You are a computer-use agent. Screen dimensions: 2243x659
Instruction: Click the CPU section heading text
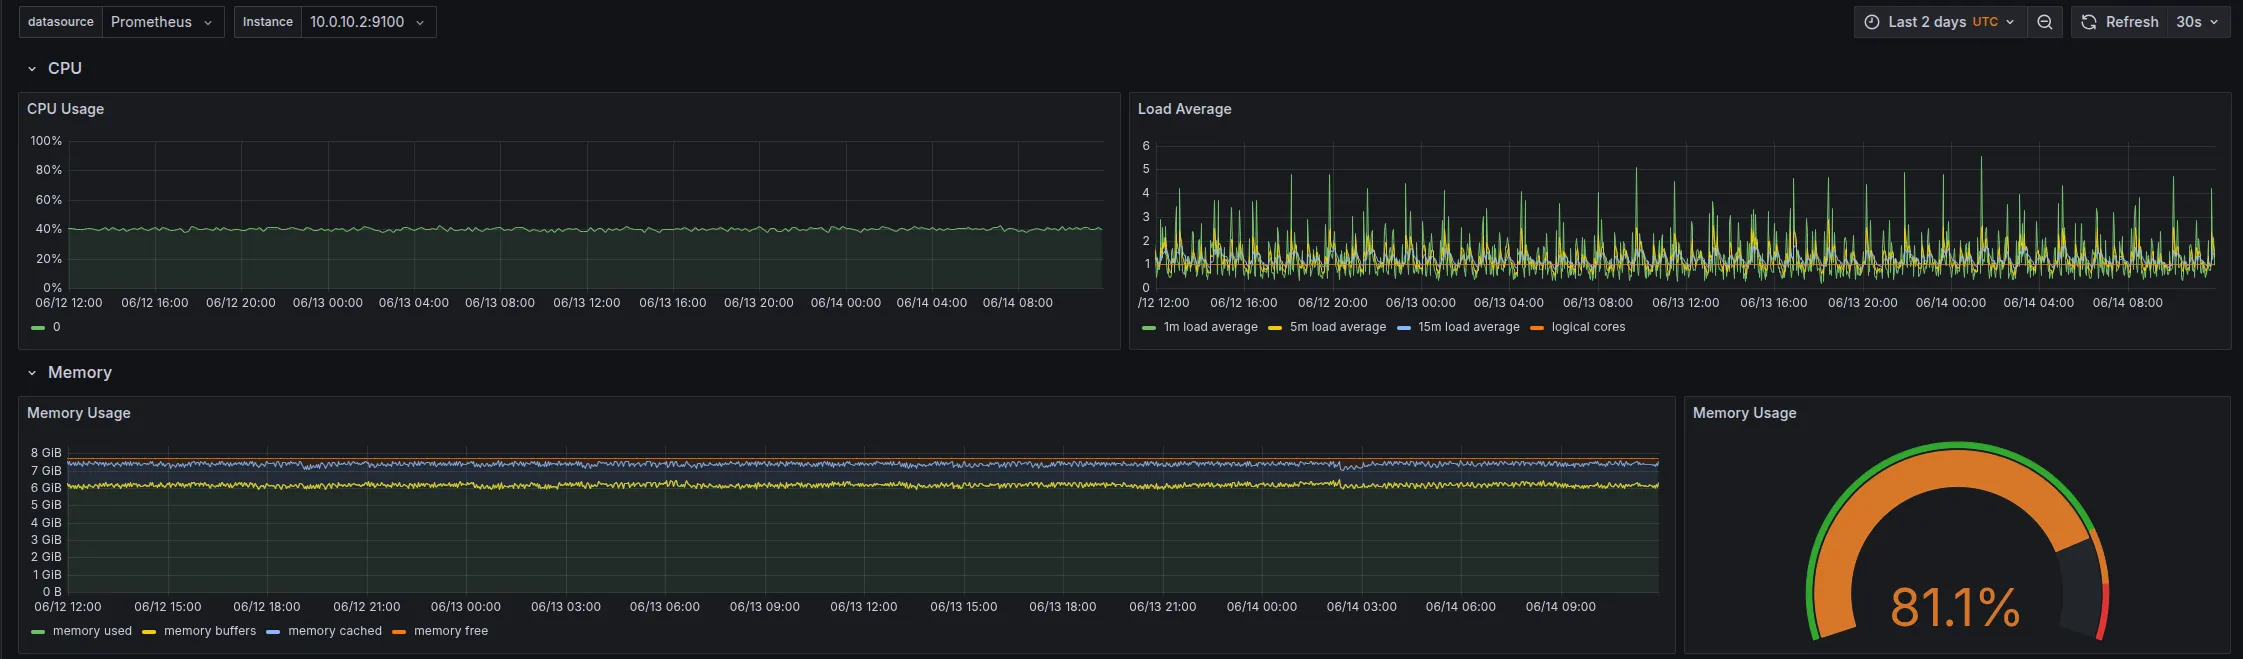tap(65, 69)
